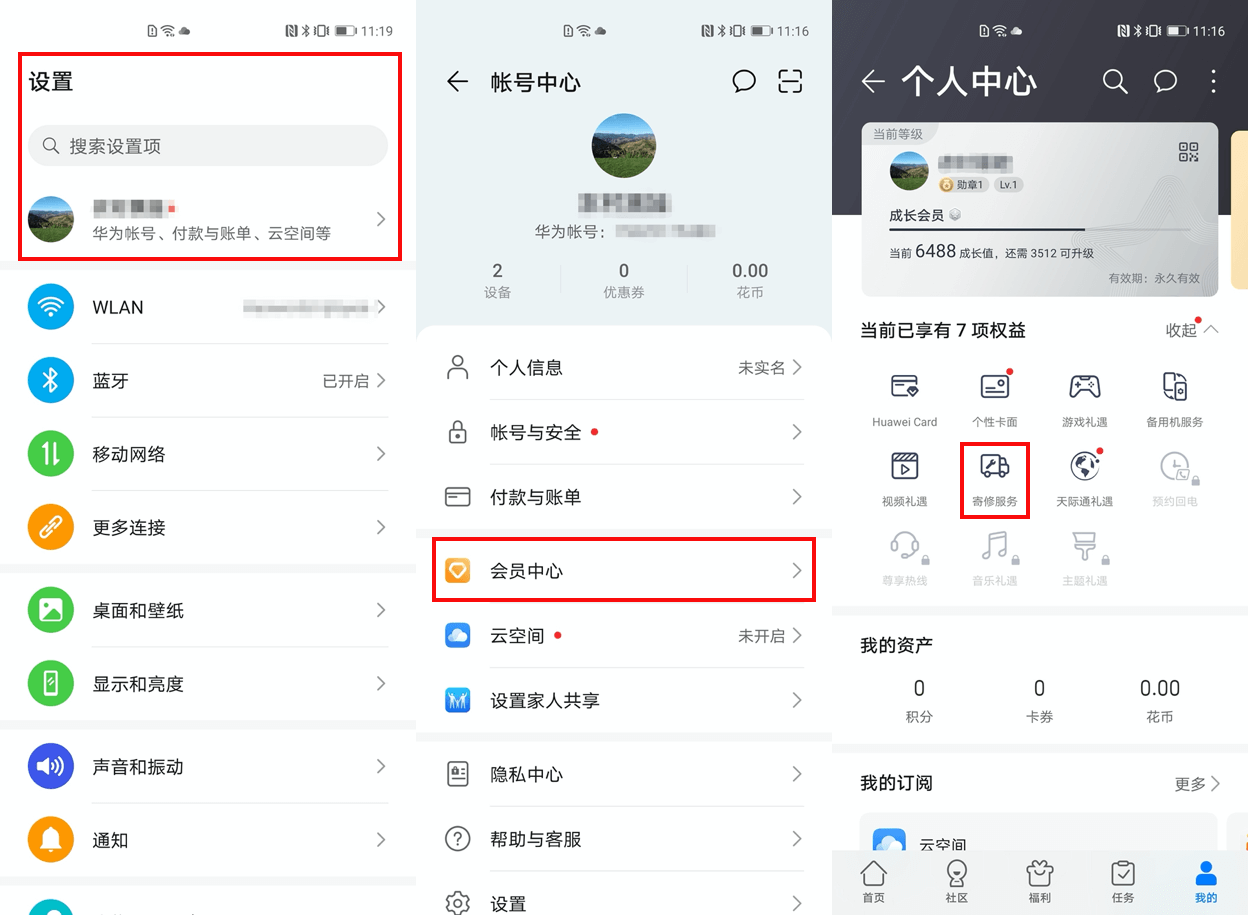This screenshot has height=915, width=1248.
Task: Tap the Bluetooth icon in Settings
Action: click(x=51, y=380)
